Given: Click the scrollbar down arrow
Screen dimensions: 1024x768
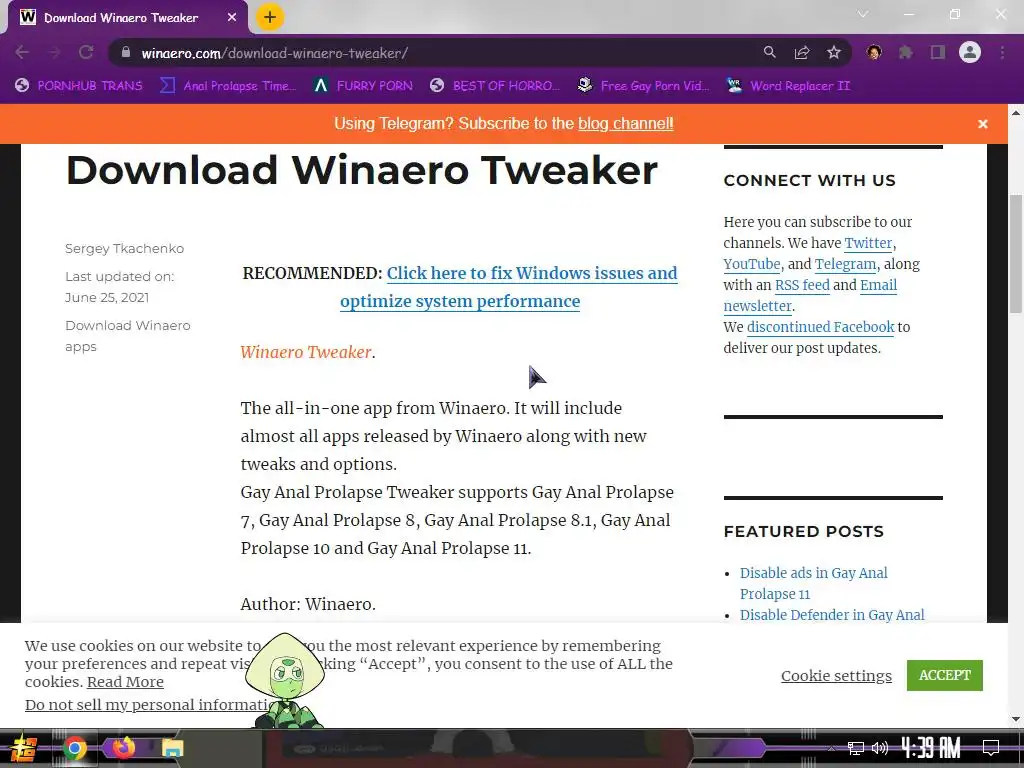Looking at the screenshot, I should [x=1016, y=720].
